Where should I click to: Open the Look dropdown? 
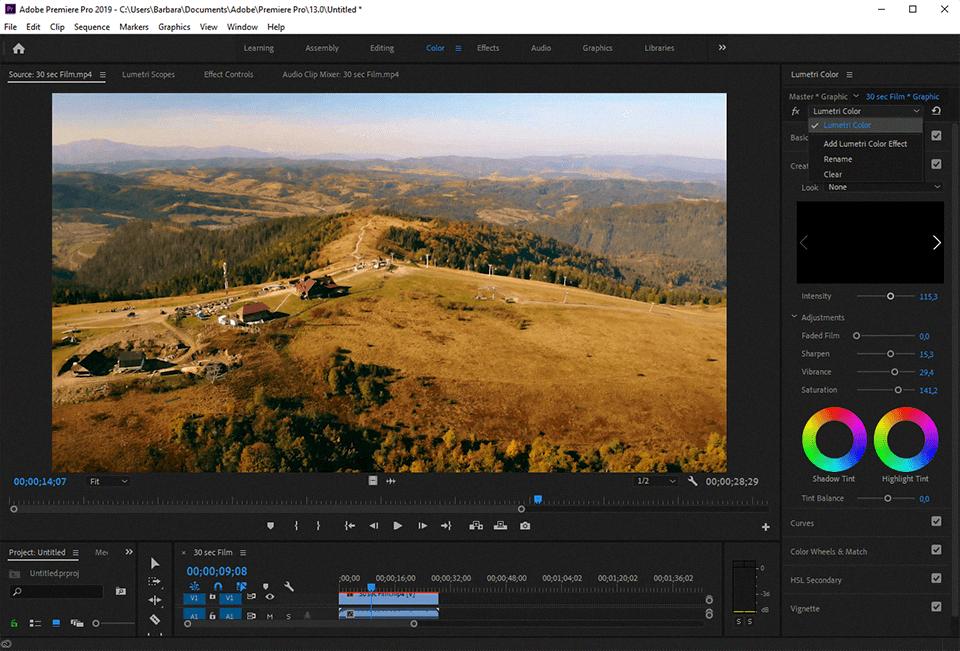click(x=883, y=187)
